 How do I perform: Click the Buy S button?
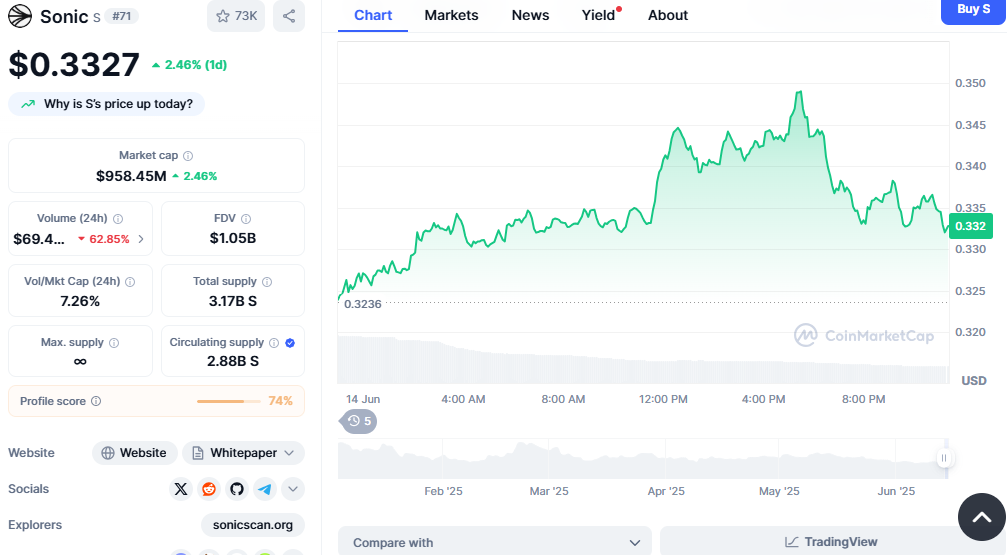[x=973, y=11]
